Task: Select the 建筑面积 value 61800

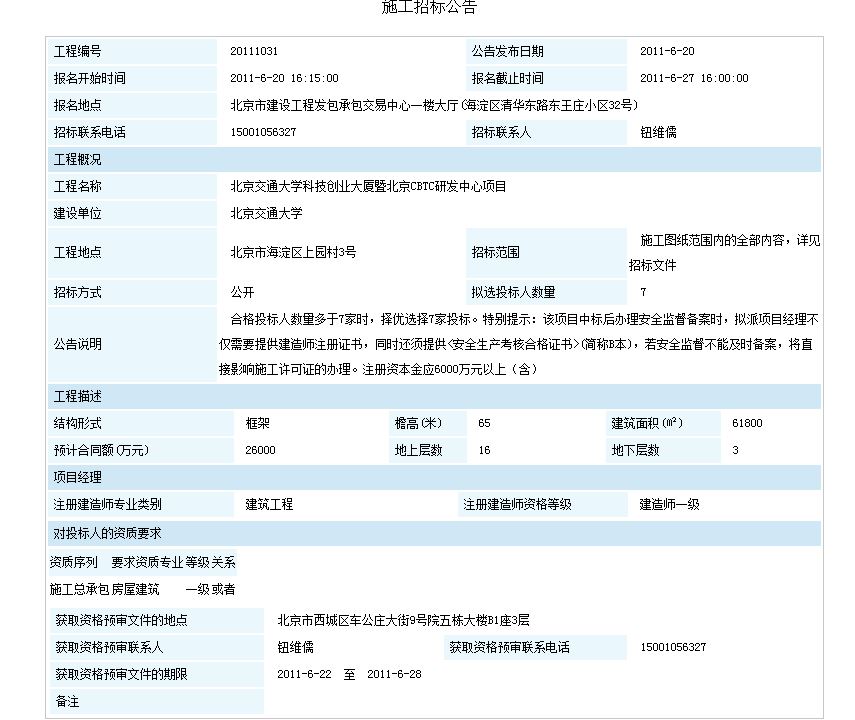Action: (x=747, y=423)
